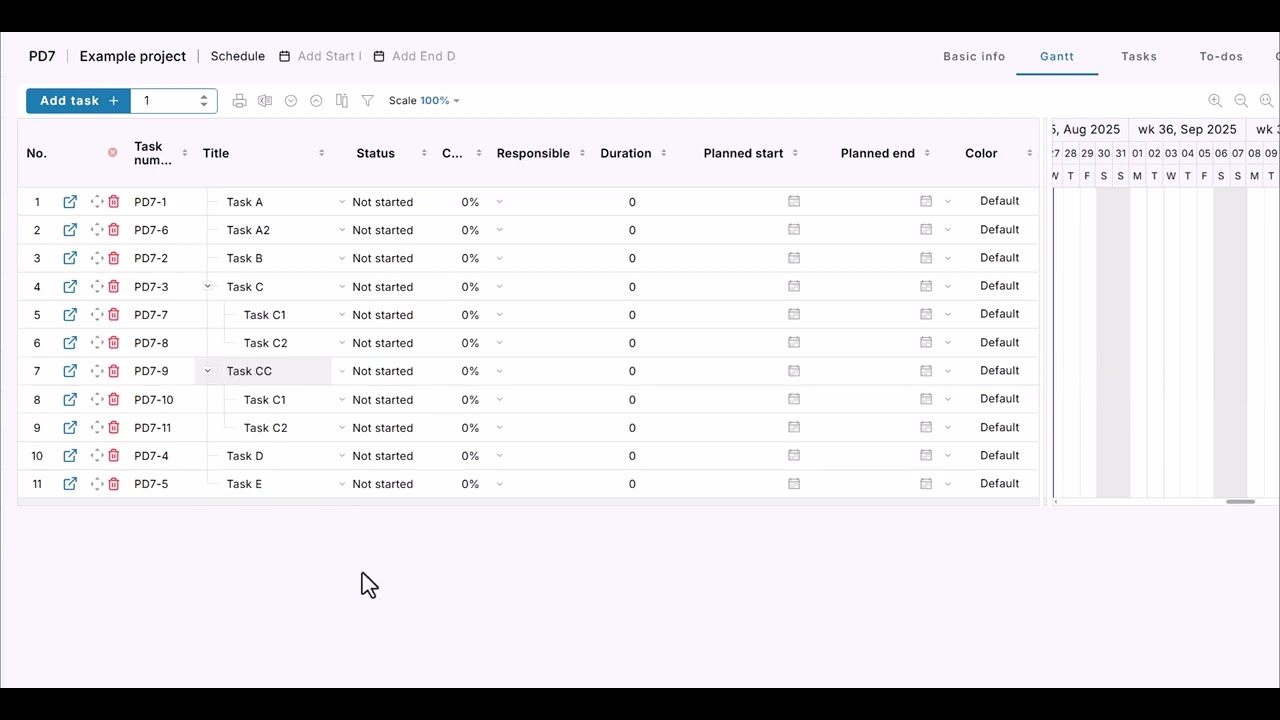Open planned end dropdown arrow for PD7-8

pyautogui.click(x=948, y=343)
